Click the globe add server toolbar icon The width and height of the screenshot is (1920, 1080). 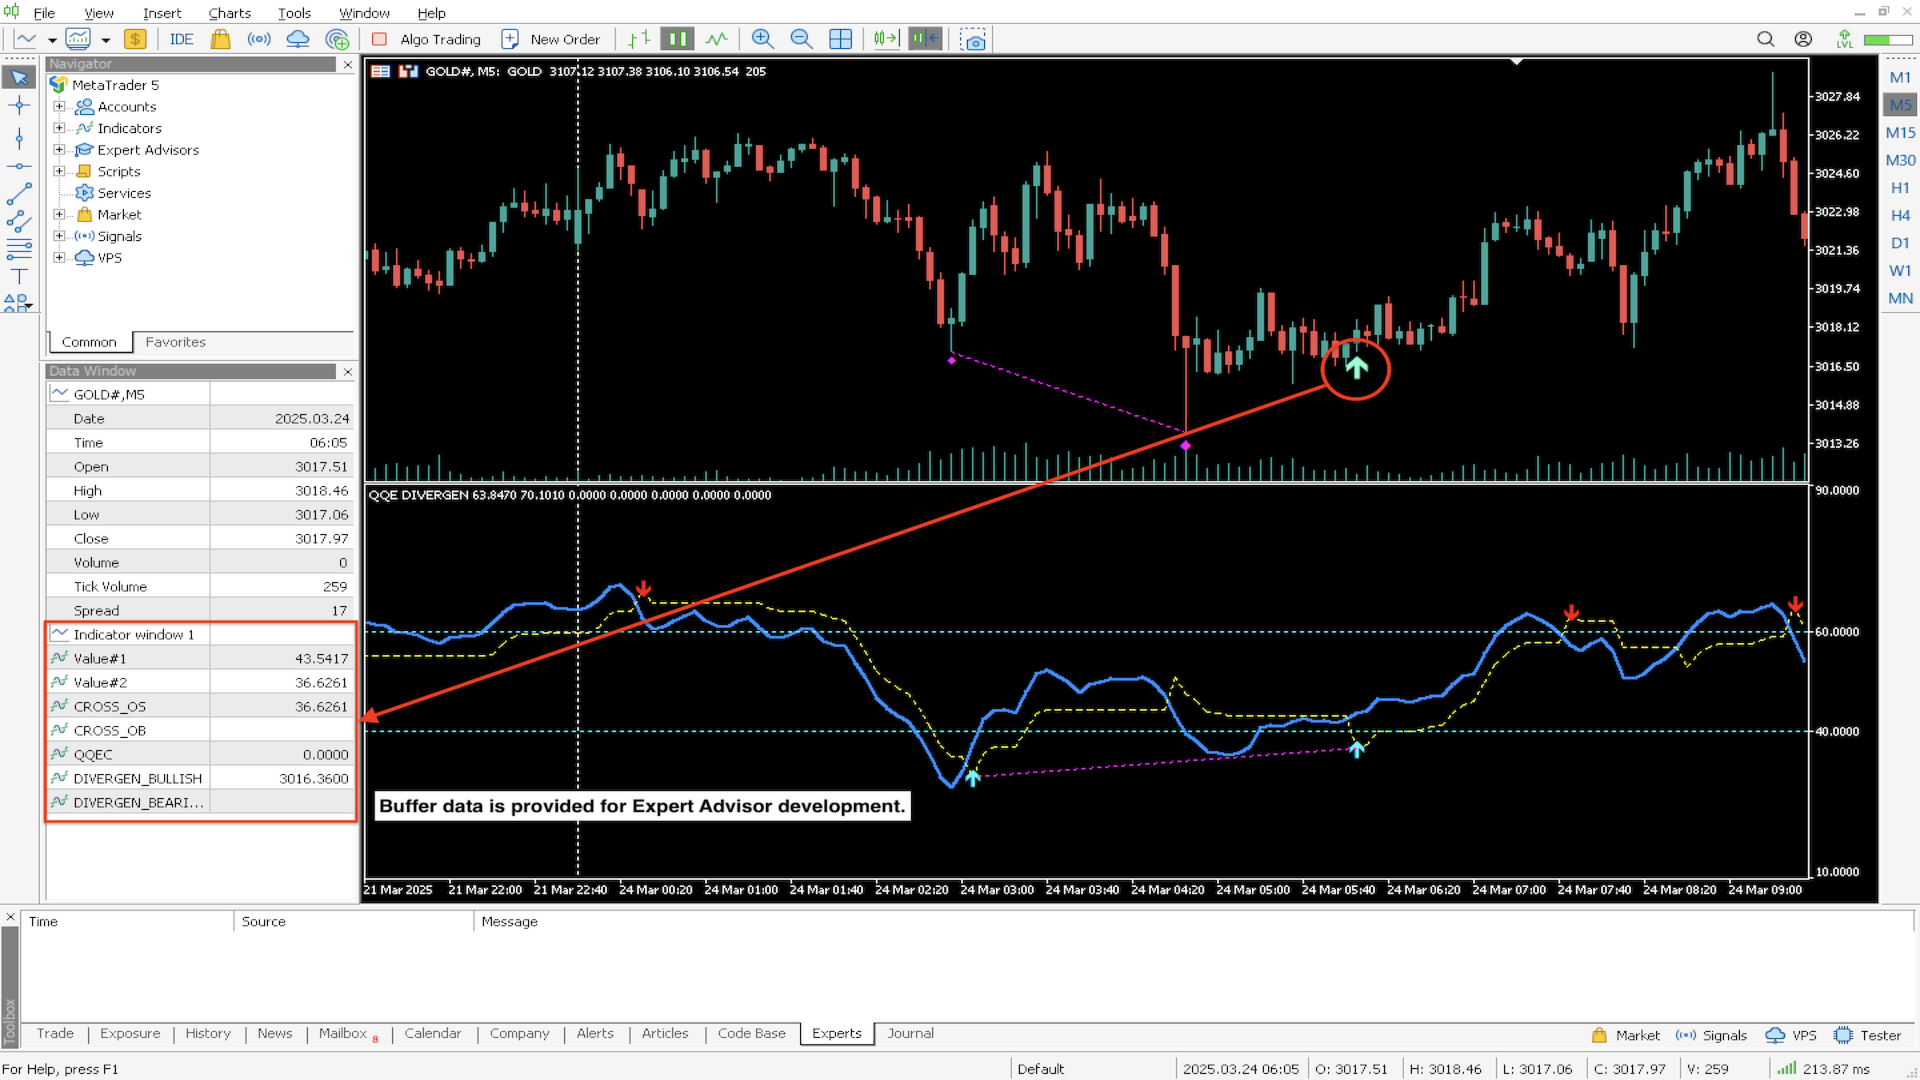point(338,39)
